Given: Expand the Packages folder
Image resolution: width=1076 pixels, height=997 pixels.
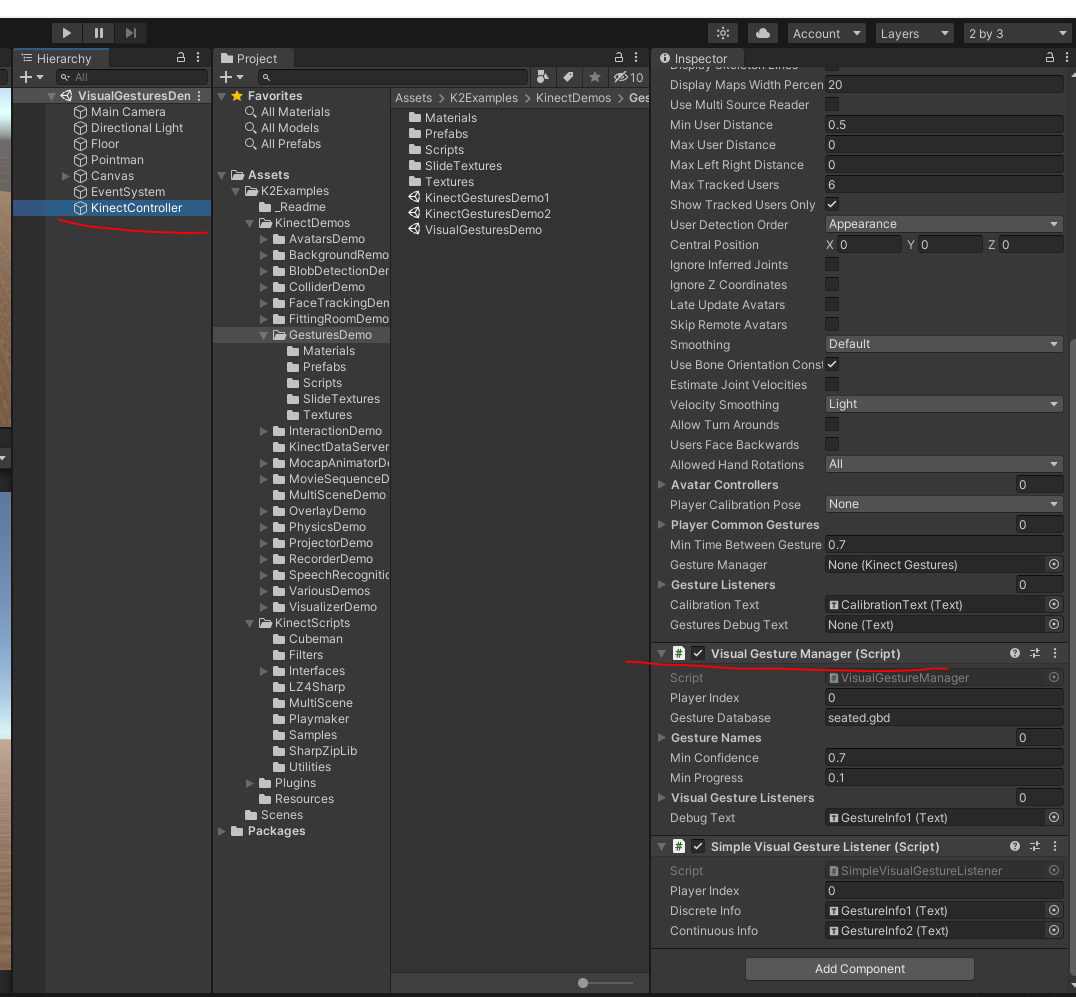Looking at the screenshot, I should [222, 831].
